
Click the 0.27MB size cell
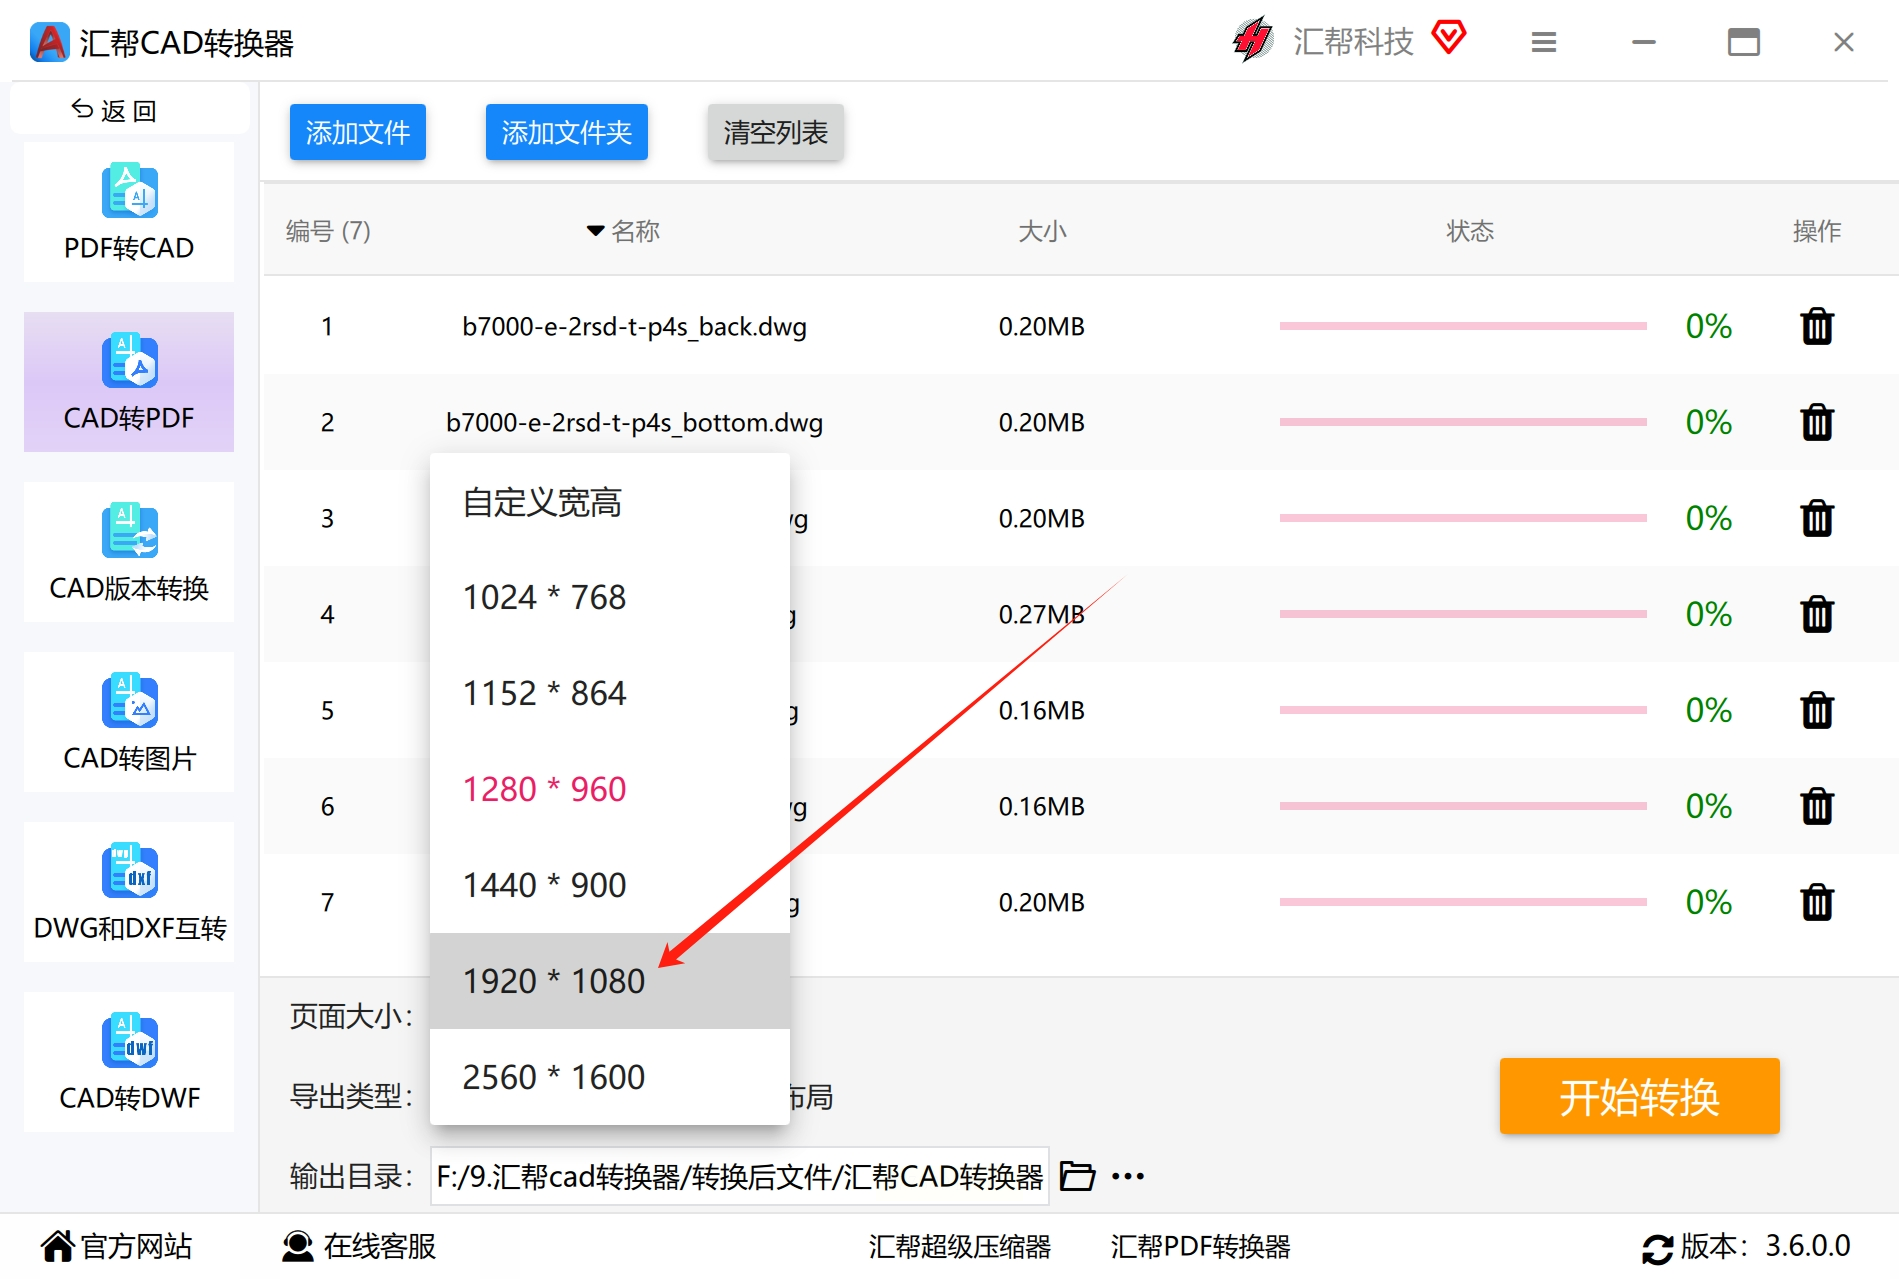pyautogui.click(x=1042, y=614)
